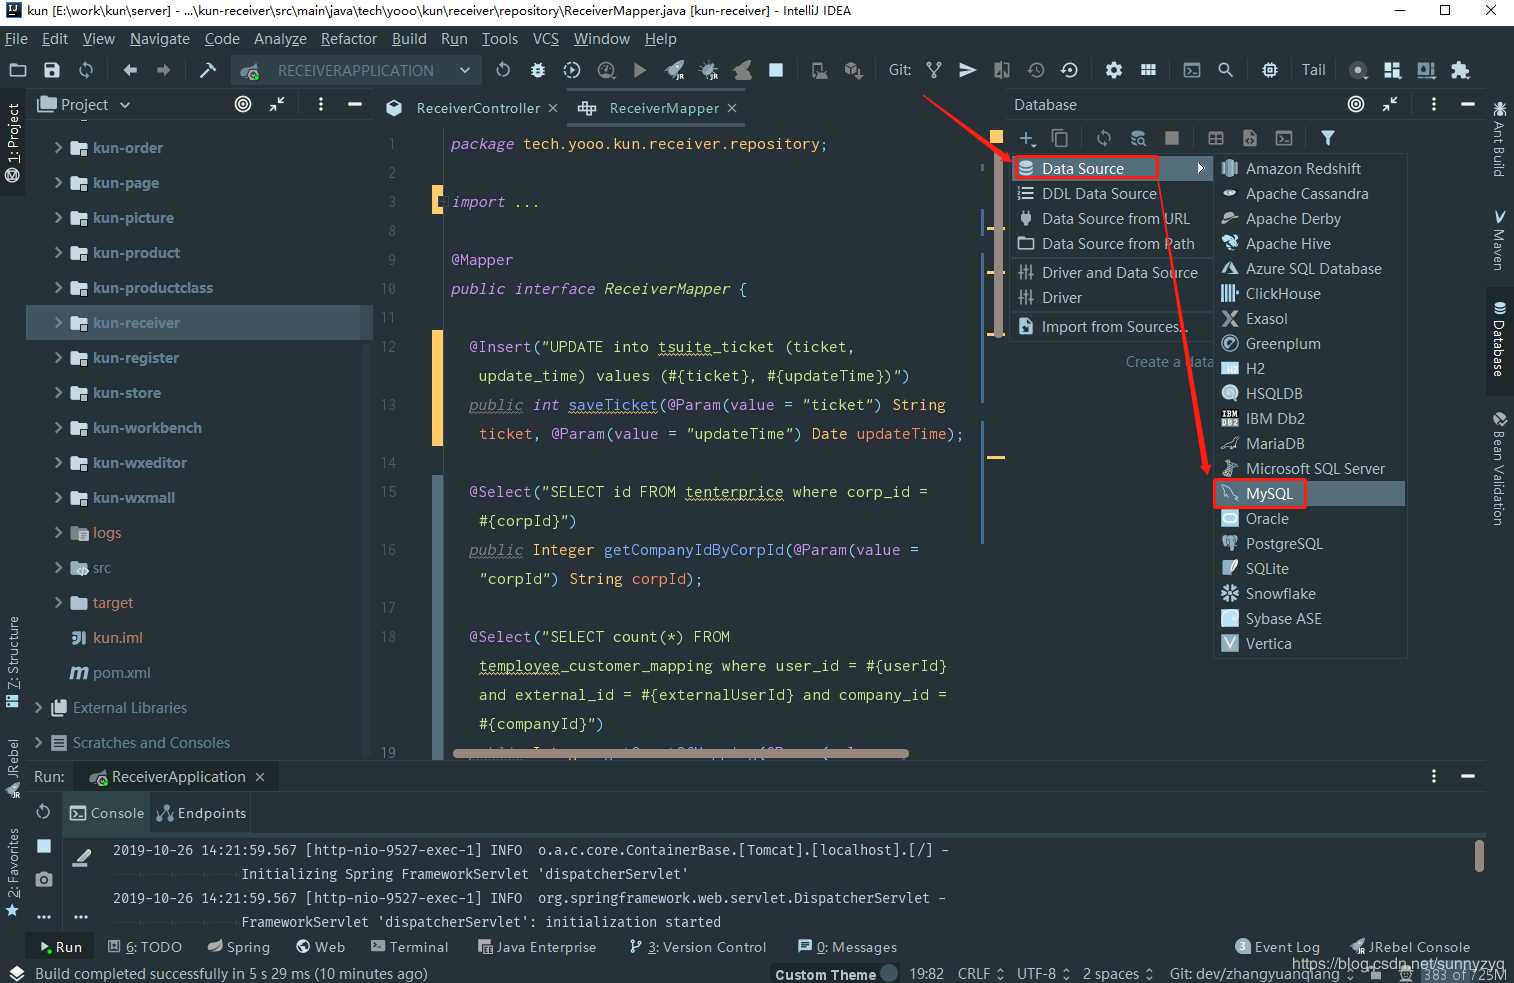The width and height of the screenshot is (1514, 983).
Task: Click the Search Everywhere magnifier icon
Action: click(x=1225, y=70)
